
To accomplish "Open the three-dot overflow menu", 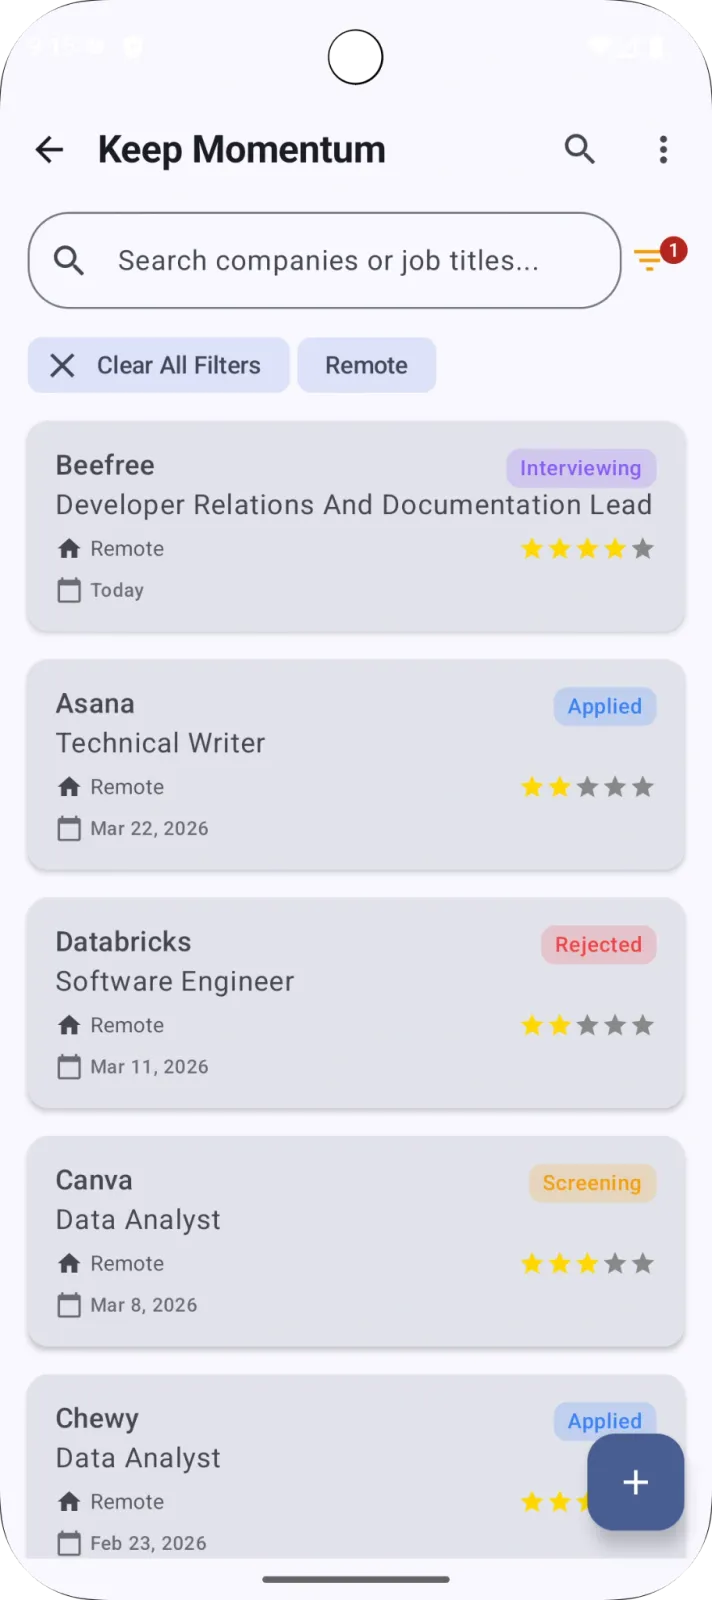I will click(x=663, y=150).
